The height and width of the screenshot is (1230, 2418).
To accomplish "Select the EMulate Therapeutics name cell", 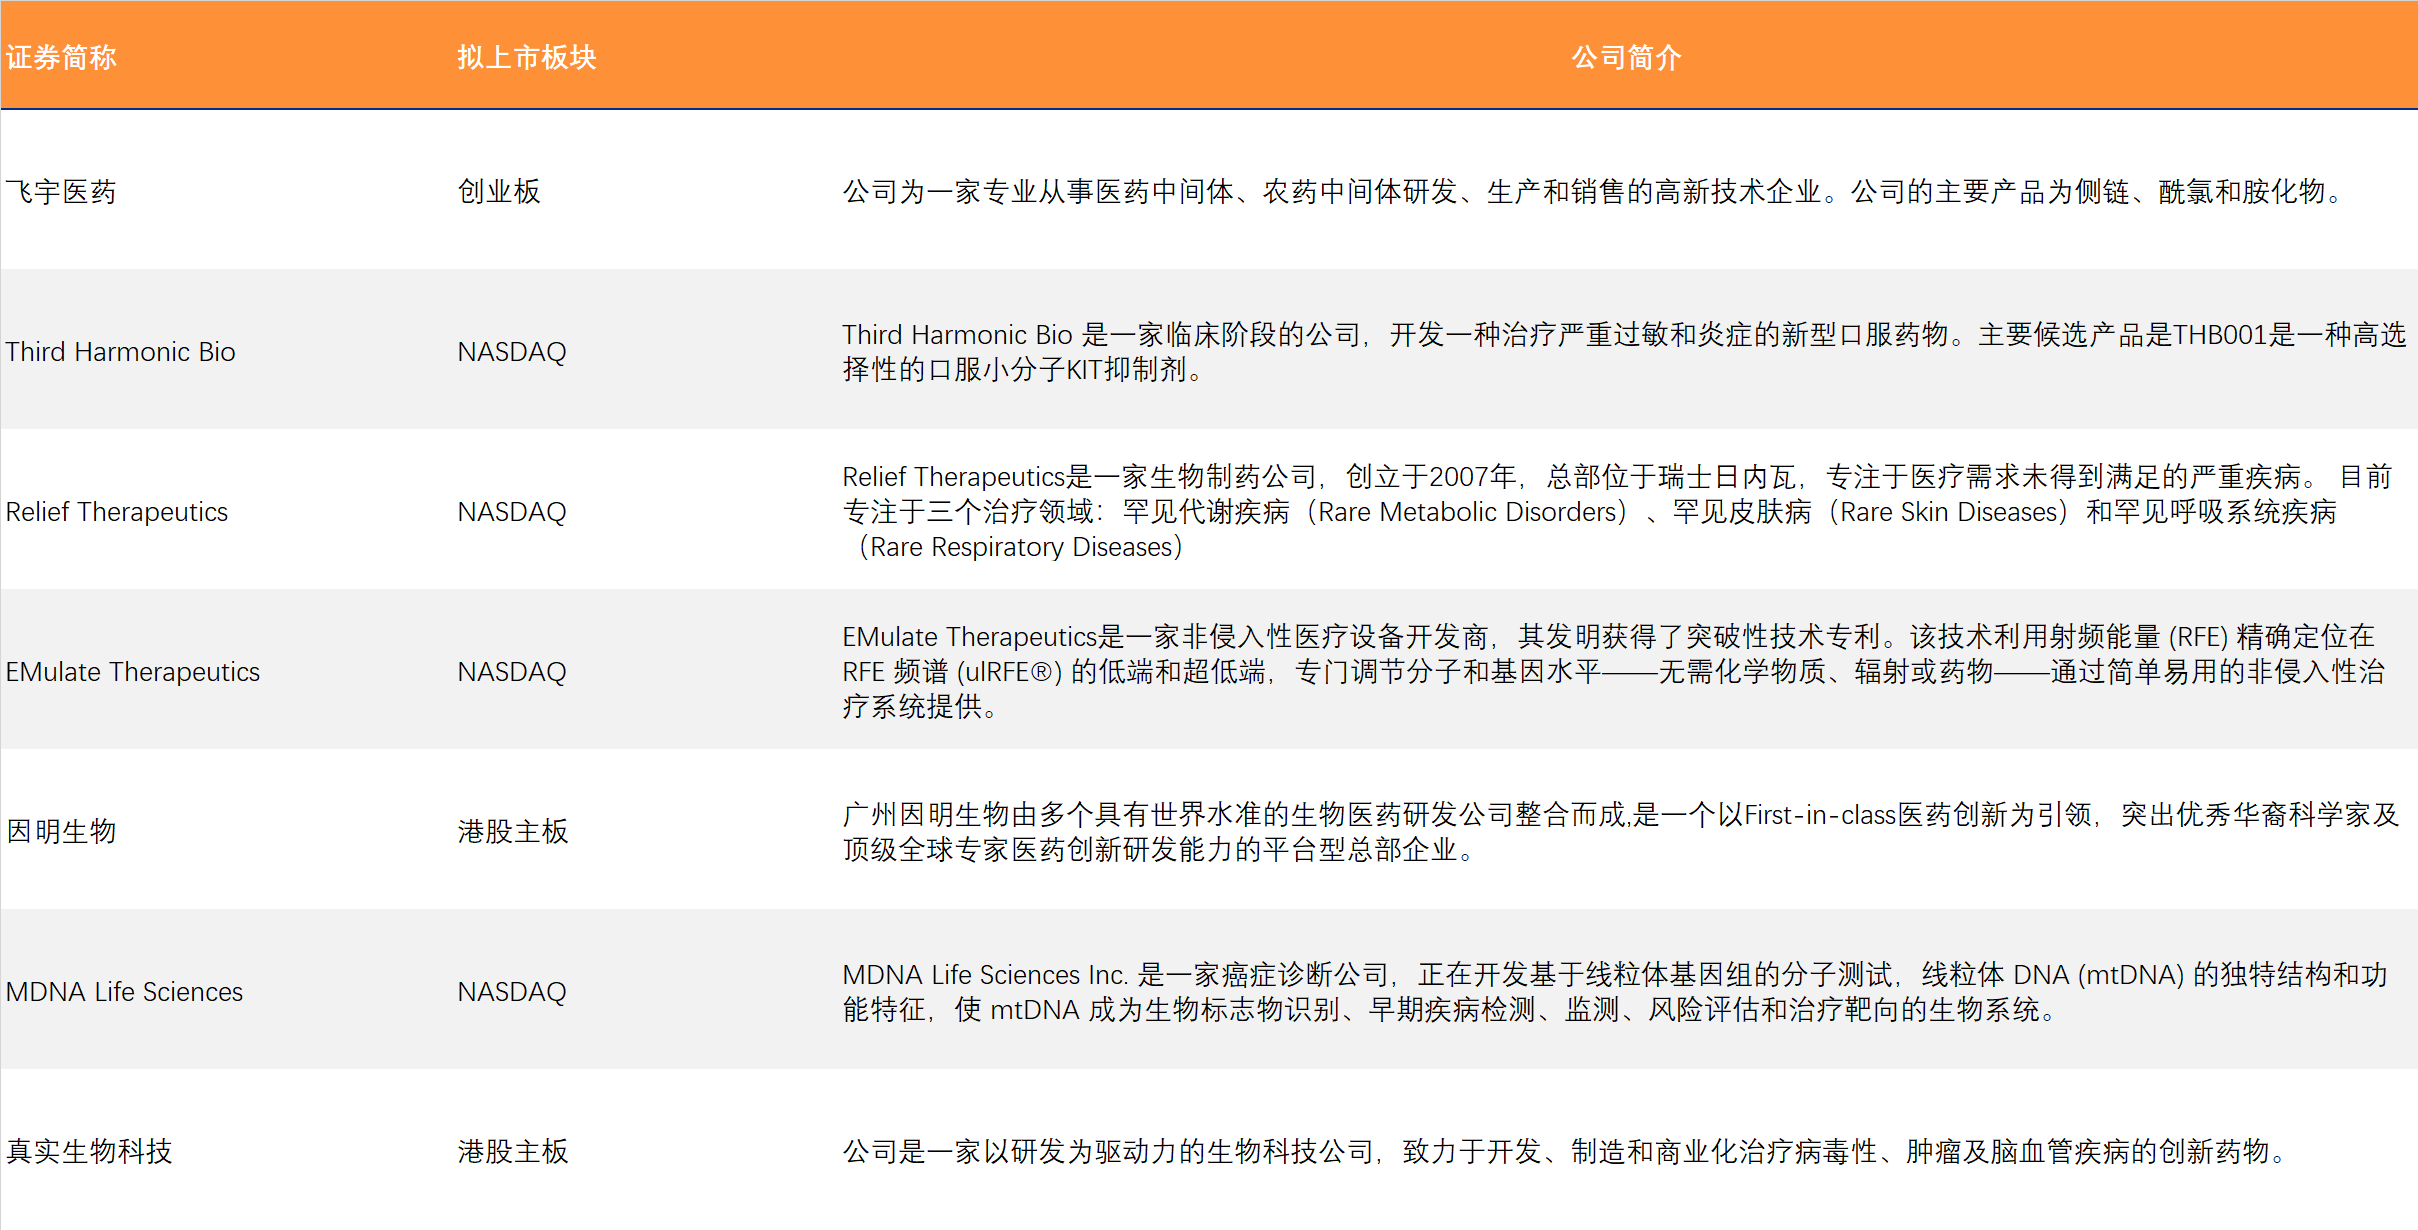I will tap(133, 671).
